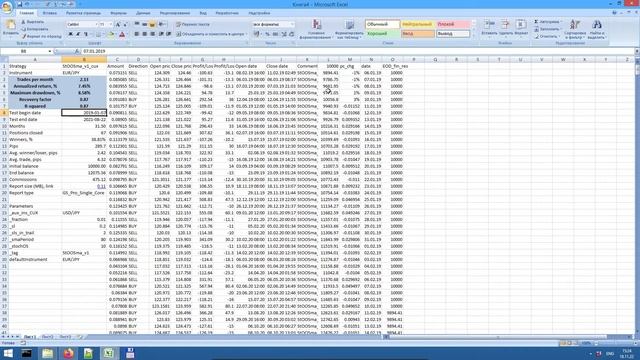Align text to middle of cell
The height and width of the screenshot is (360, 640).
coord(144,24)
